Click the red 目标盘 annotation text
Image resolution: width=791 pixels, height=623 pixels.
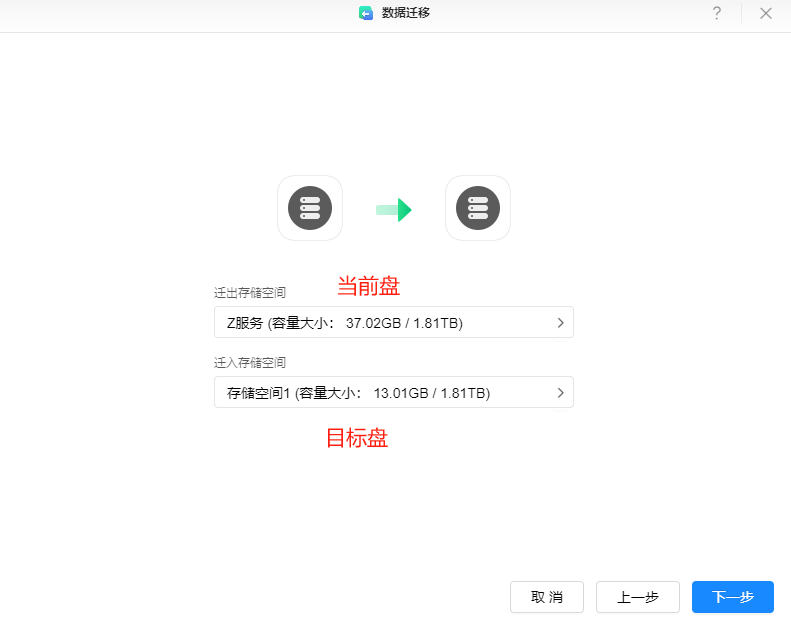(357, 438)
